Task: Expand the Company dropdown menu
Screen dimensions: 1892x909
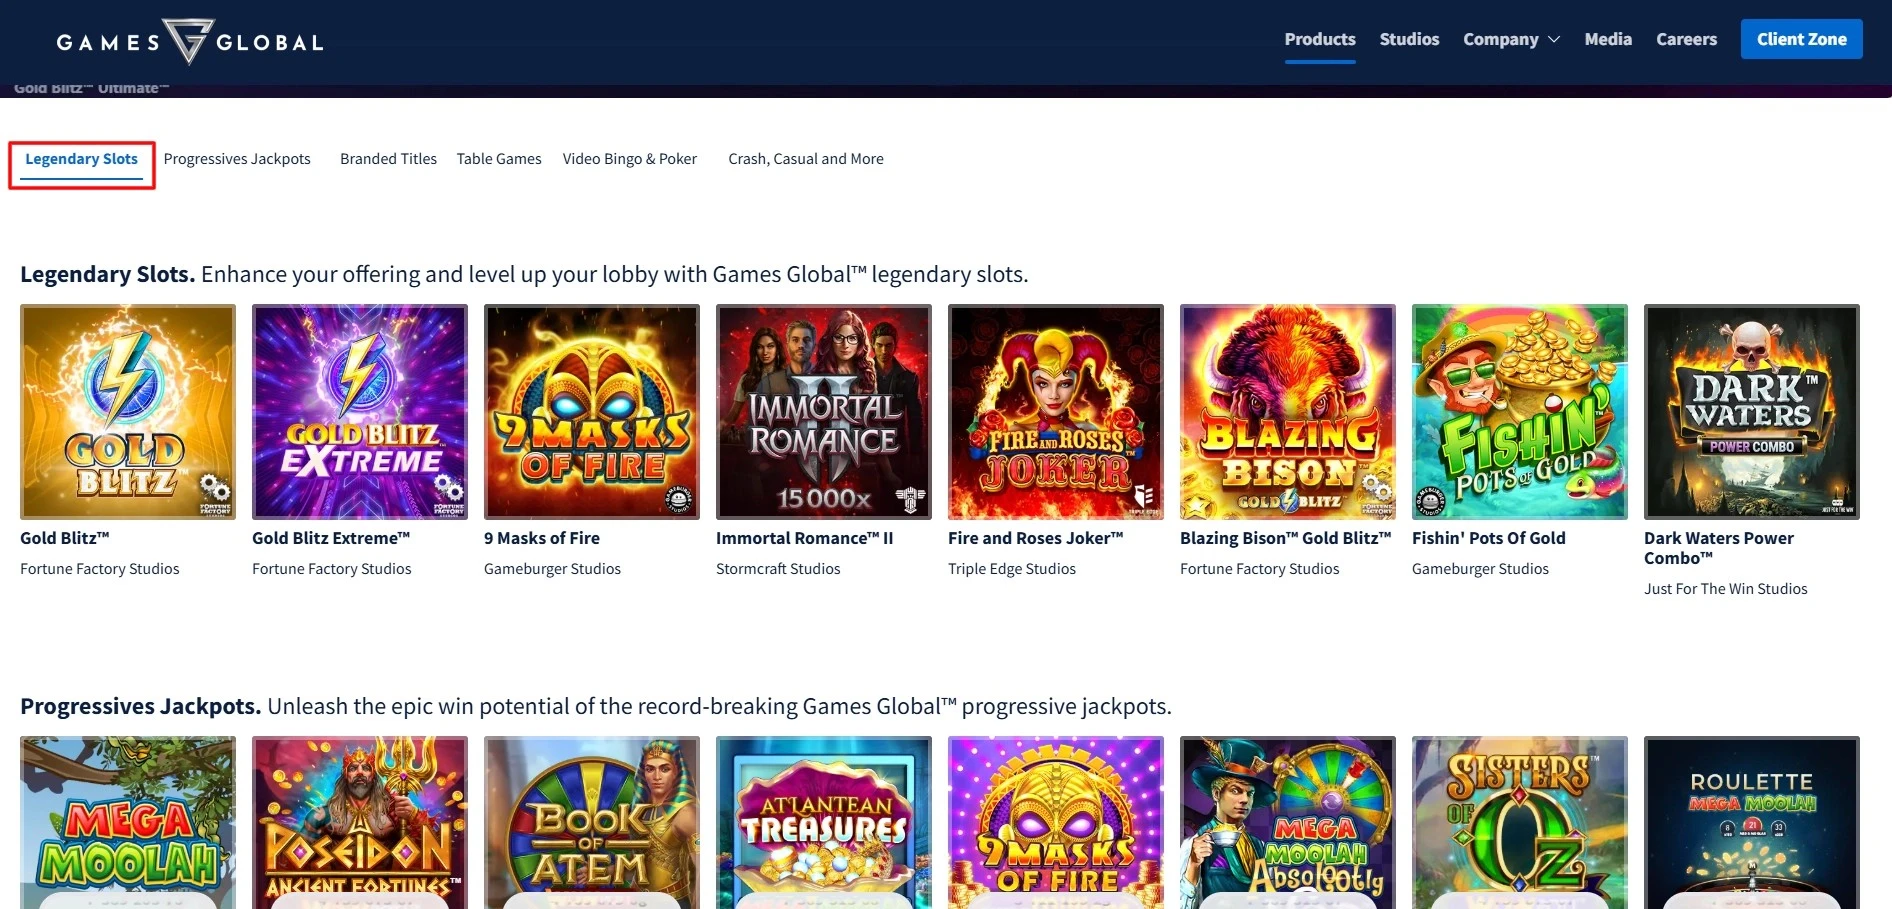Action: pyautogui.click(x=1511, y=39)
